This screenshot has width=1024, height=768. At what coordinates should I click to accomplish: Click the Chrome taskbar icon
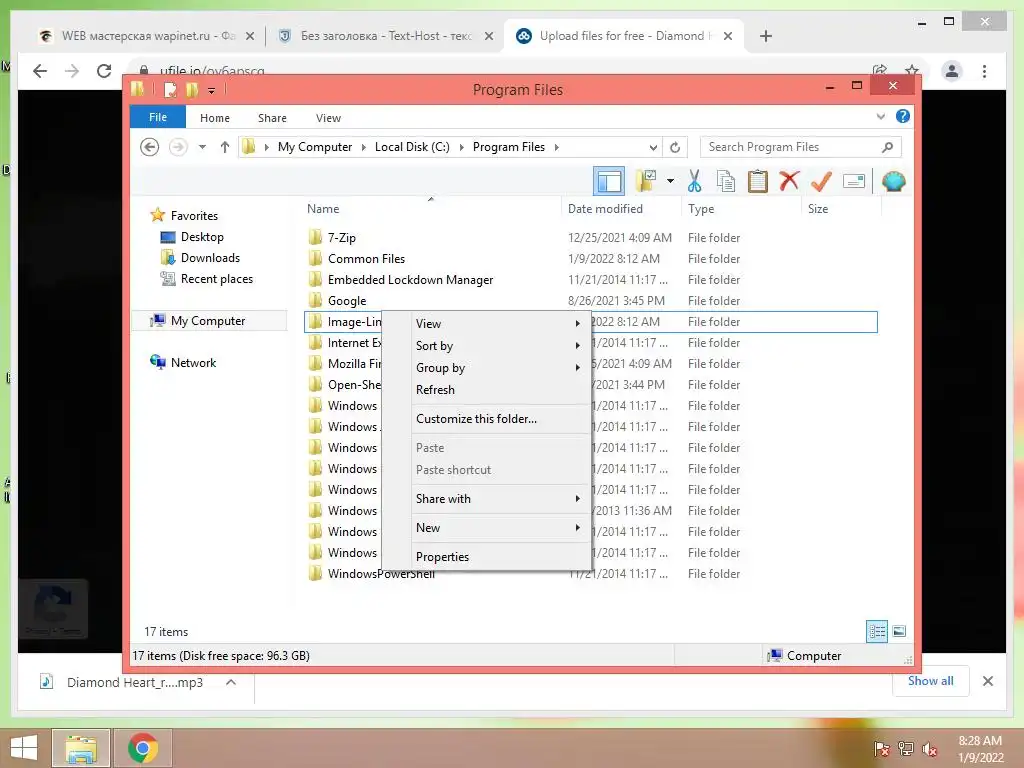coord(143,748)
